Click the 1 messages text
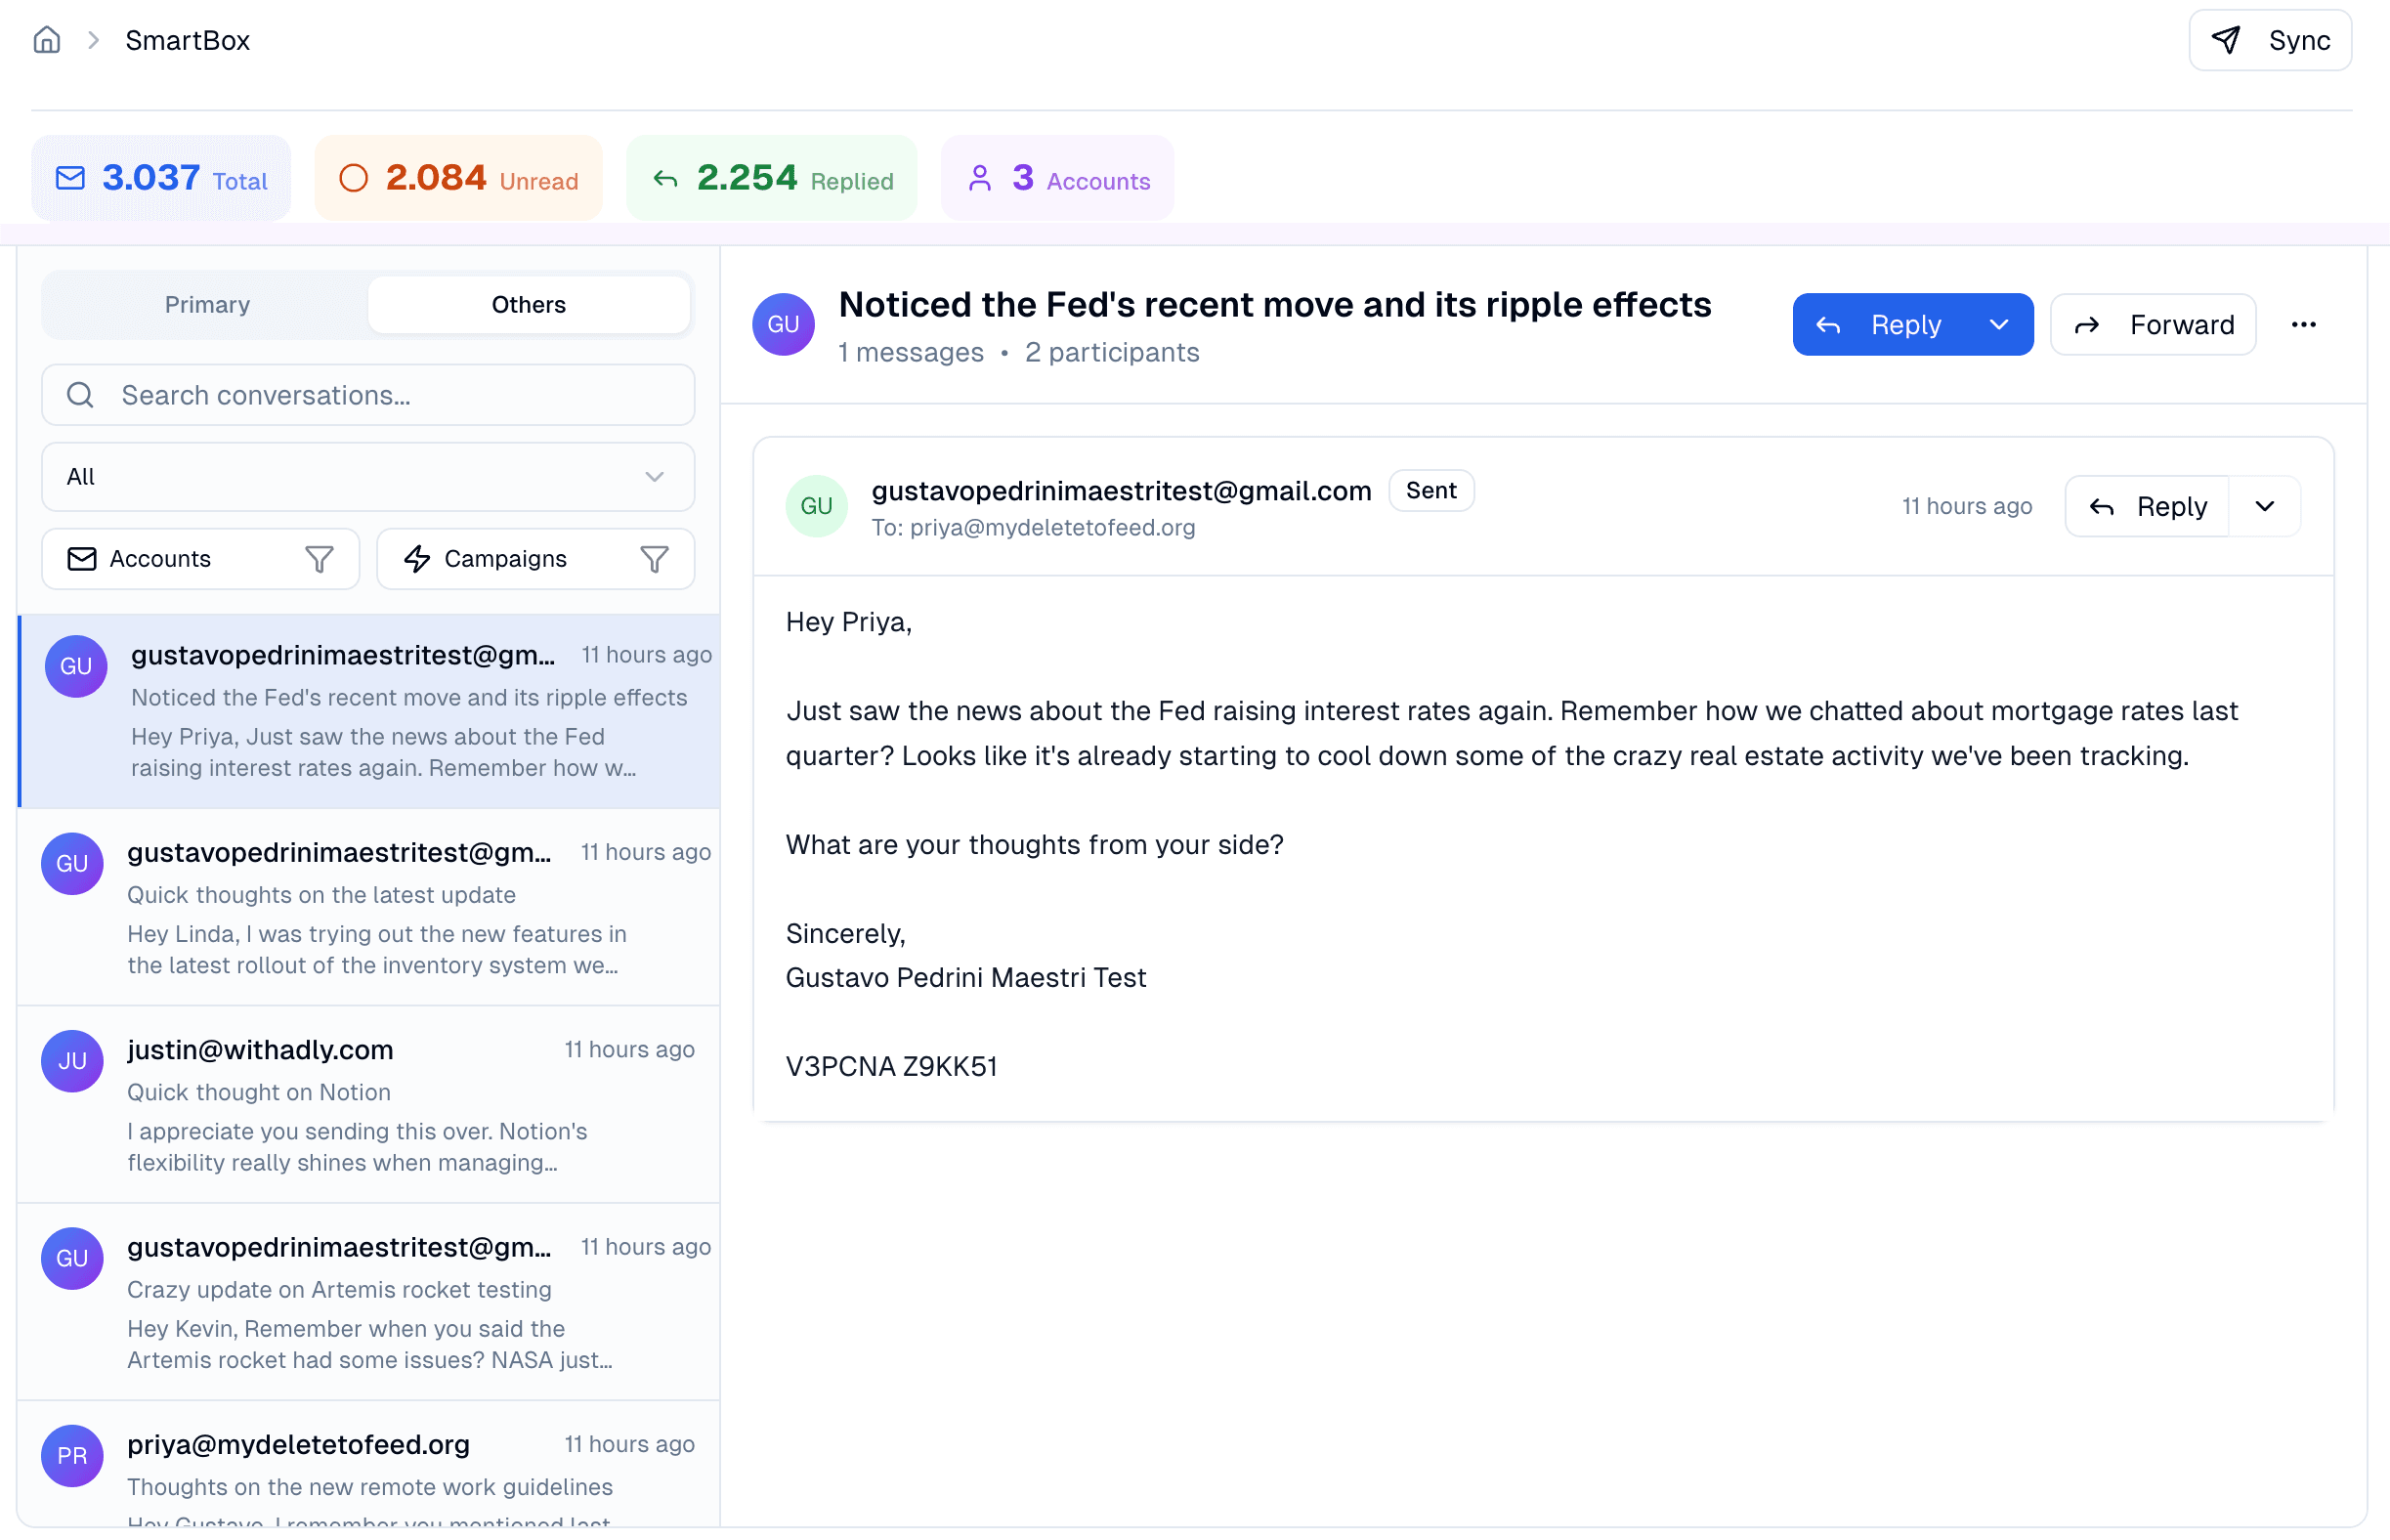 pyautogui.click(x=910, y=352)
